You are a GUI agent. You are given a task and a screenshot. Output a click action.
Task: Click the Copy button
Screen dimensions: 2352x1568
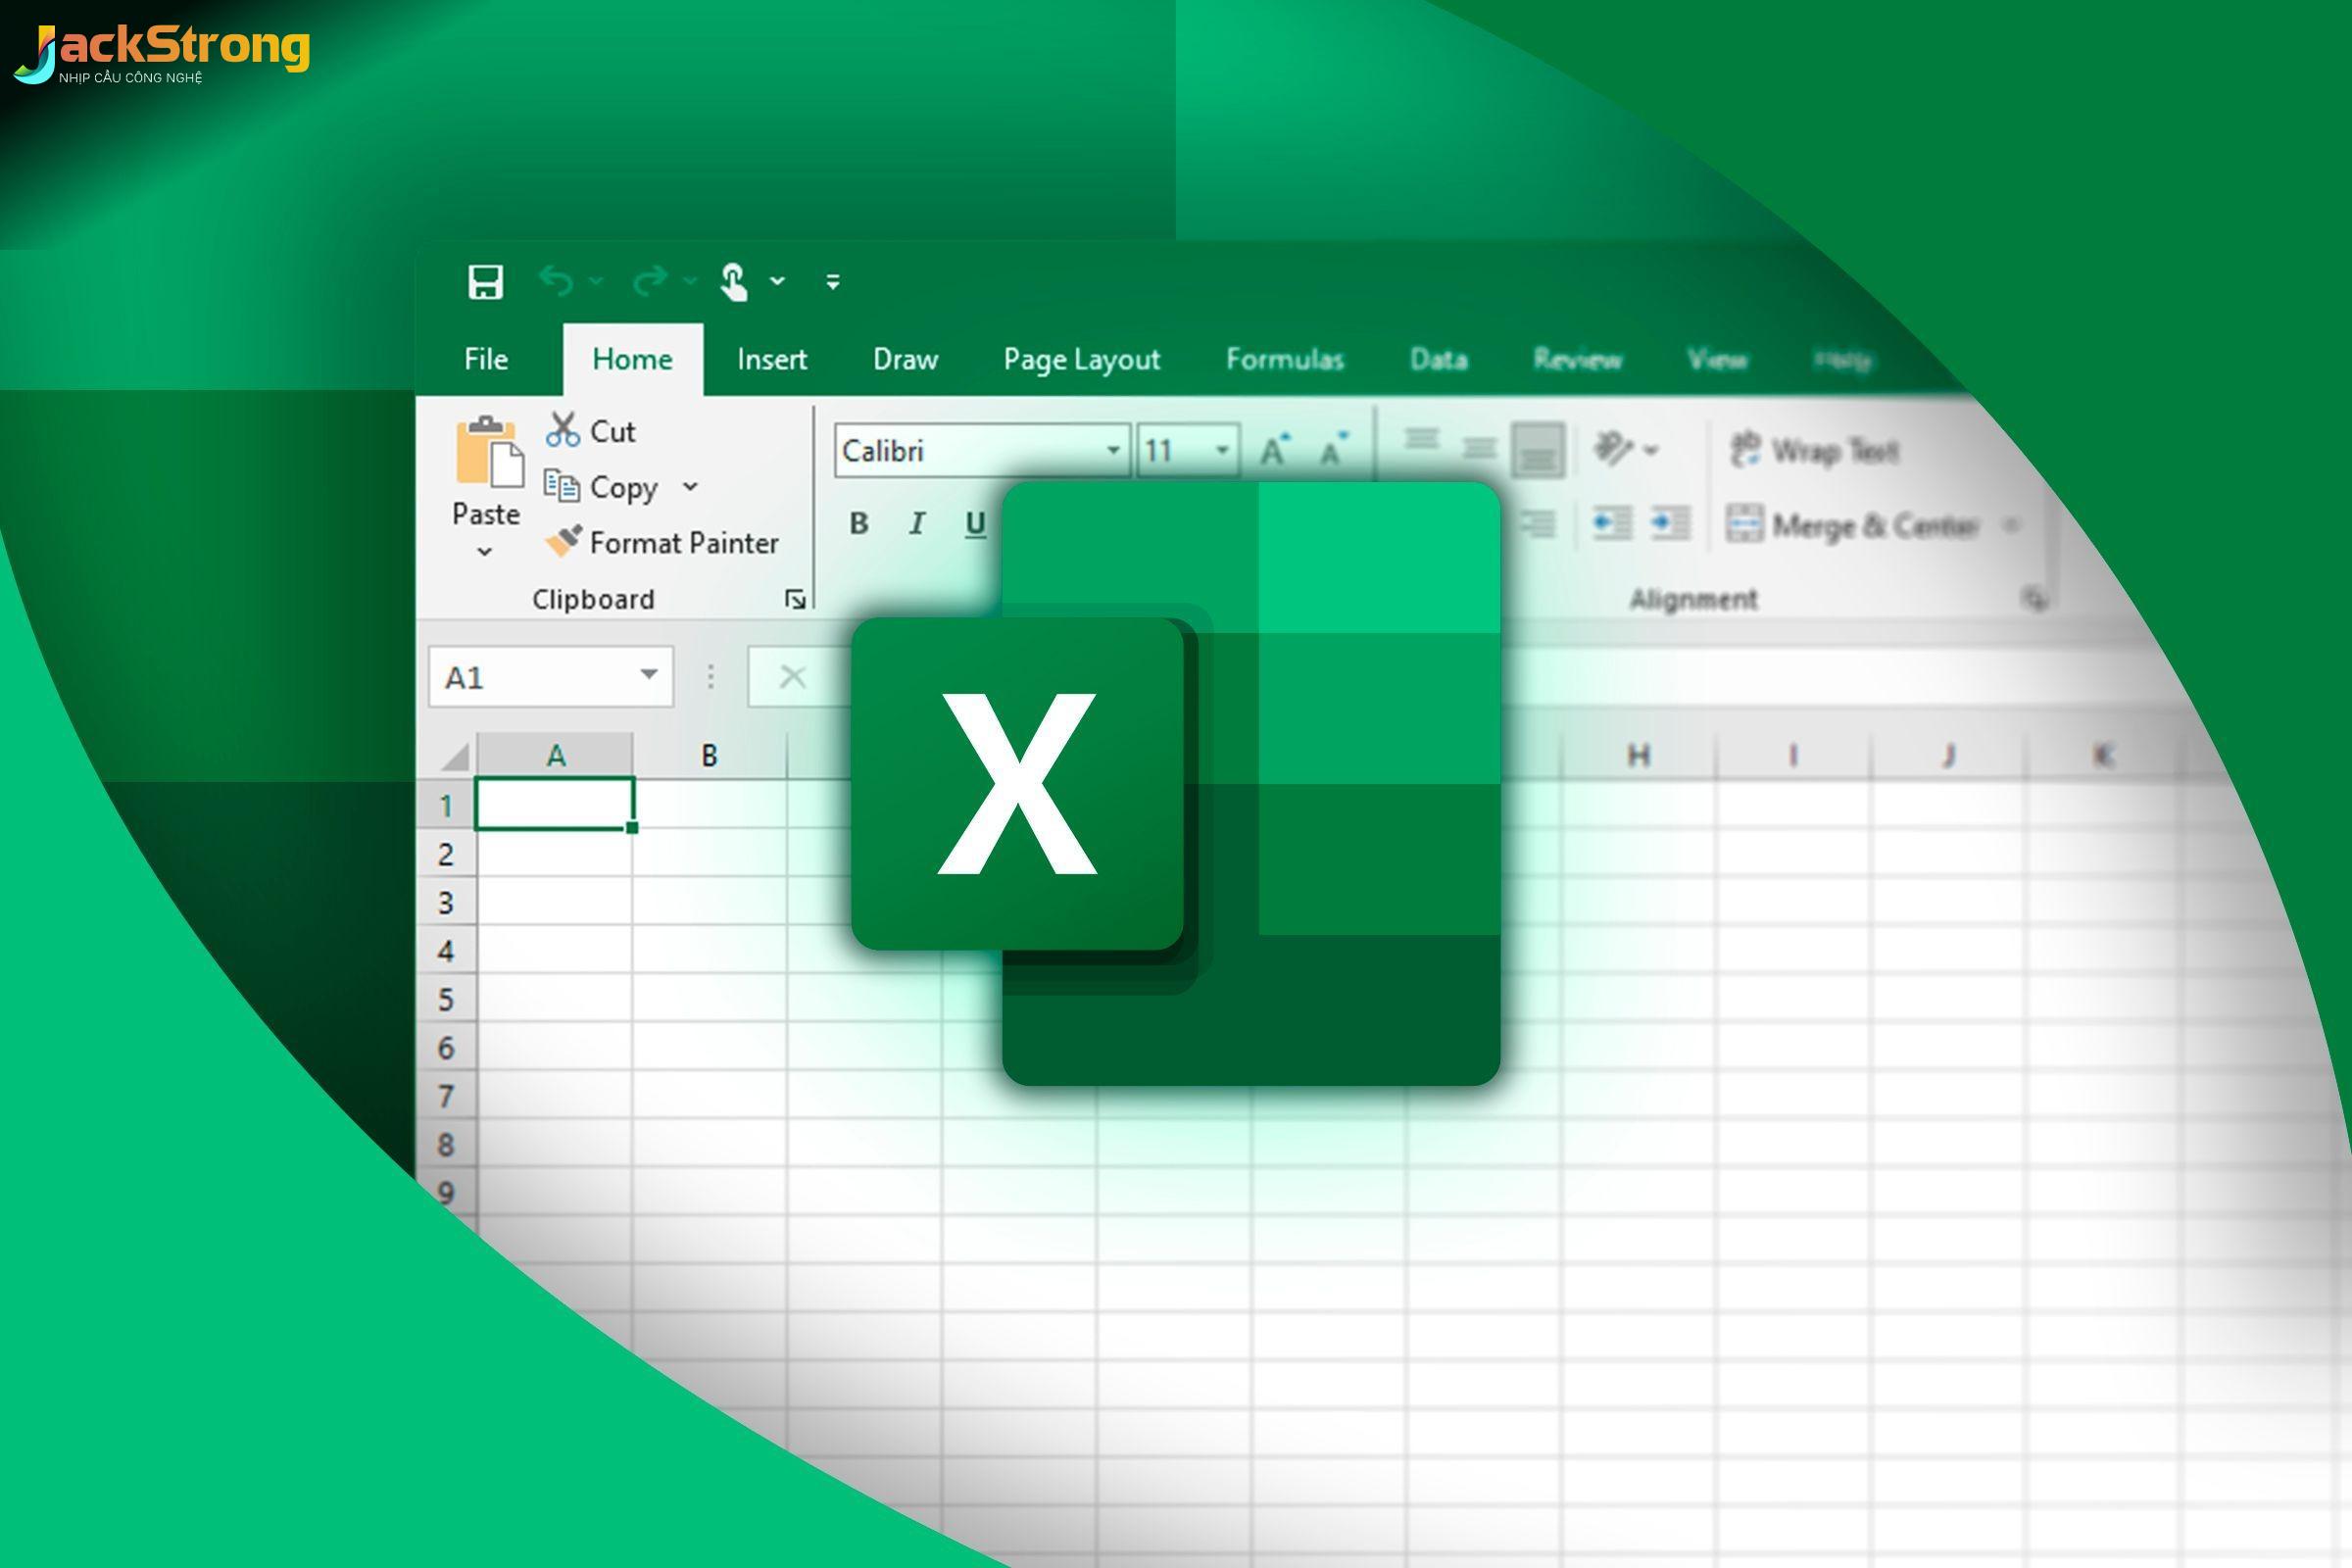click(x=600, y=487)
